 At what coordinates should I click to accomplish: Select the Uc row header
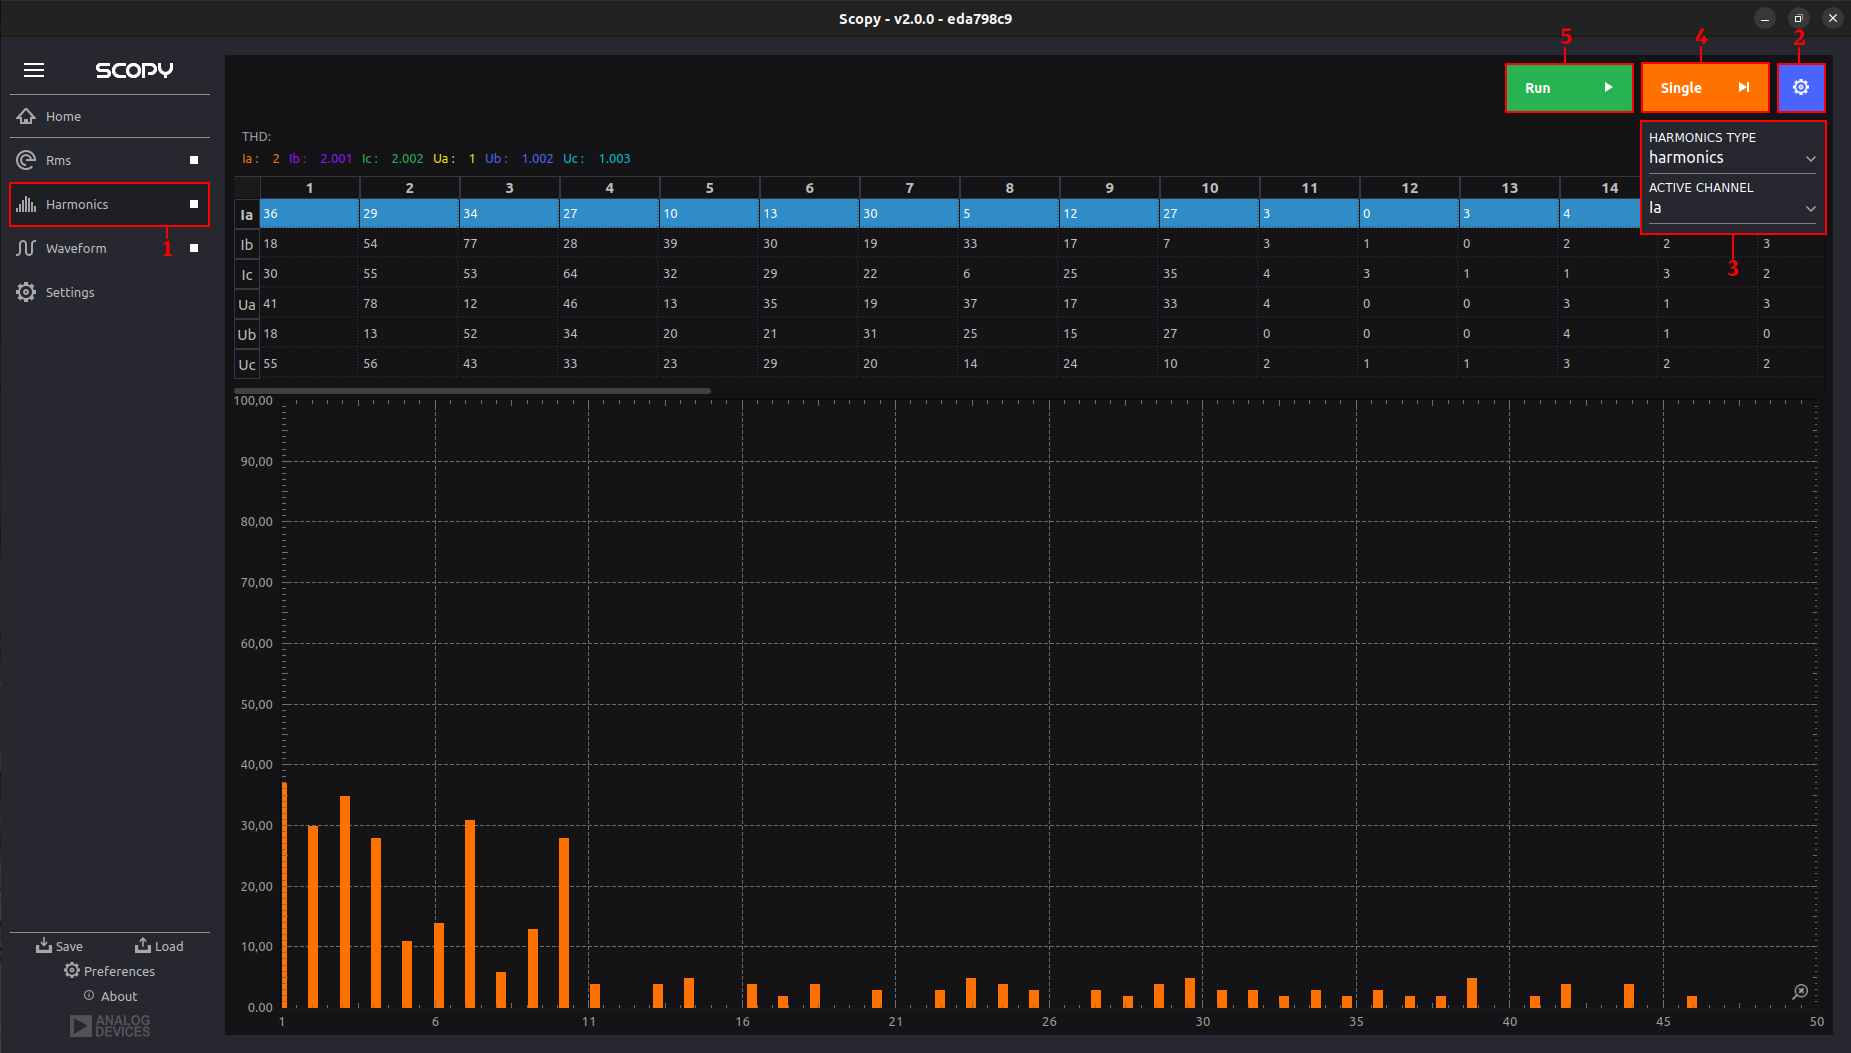(247, 364)
